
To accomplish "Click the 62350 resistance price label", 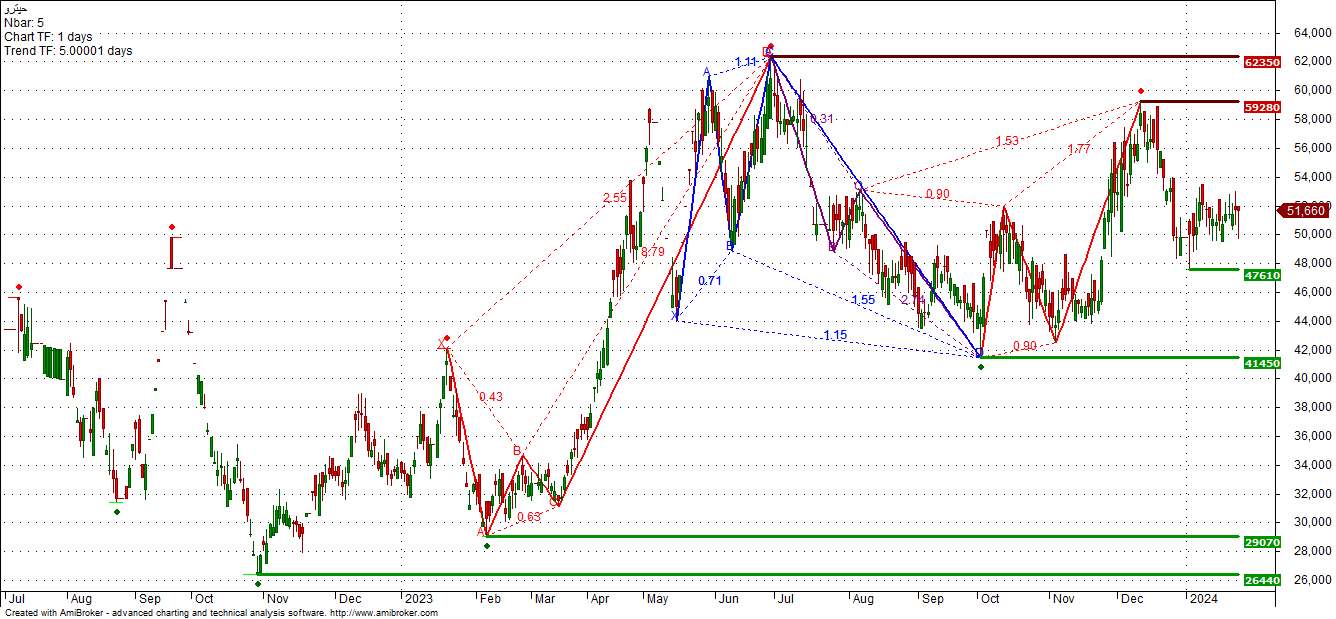I will [1262, 62].
